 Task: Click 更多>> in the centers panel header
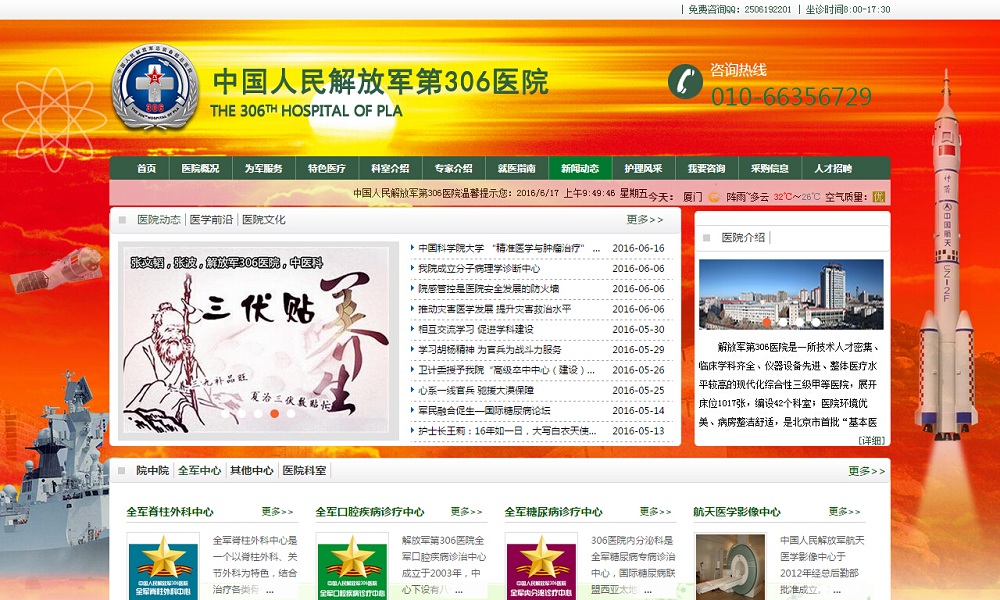coord(867,471)
